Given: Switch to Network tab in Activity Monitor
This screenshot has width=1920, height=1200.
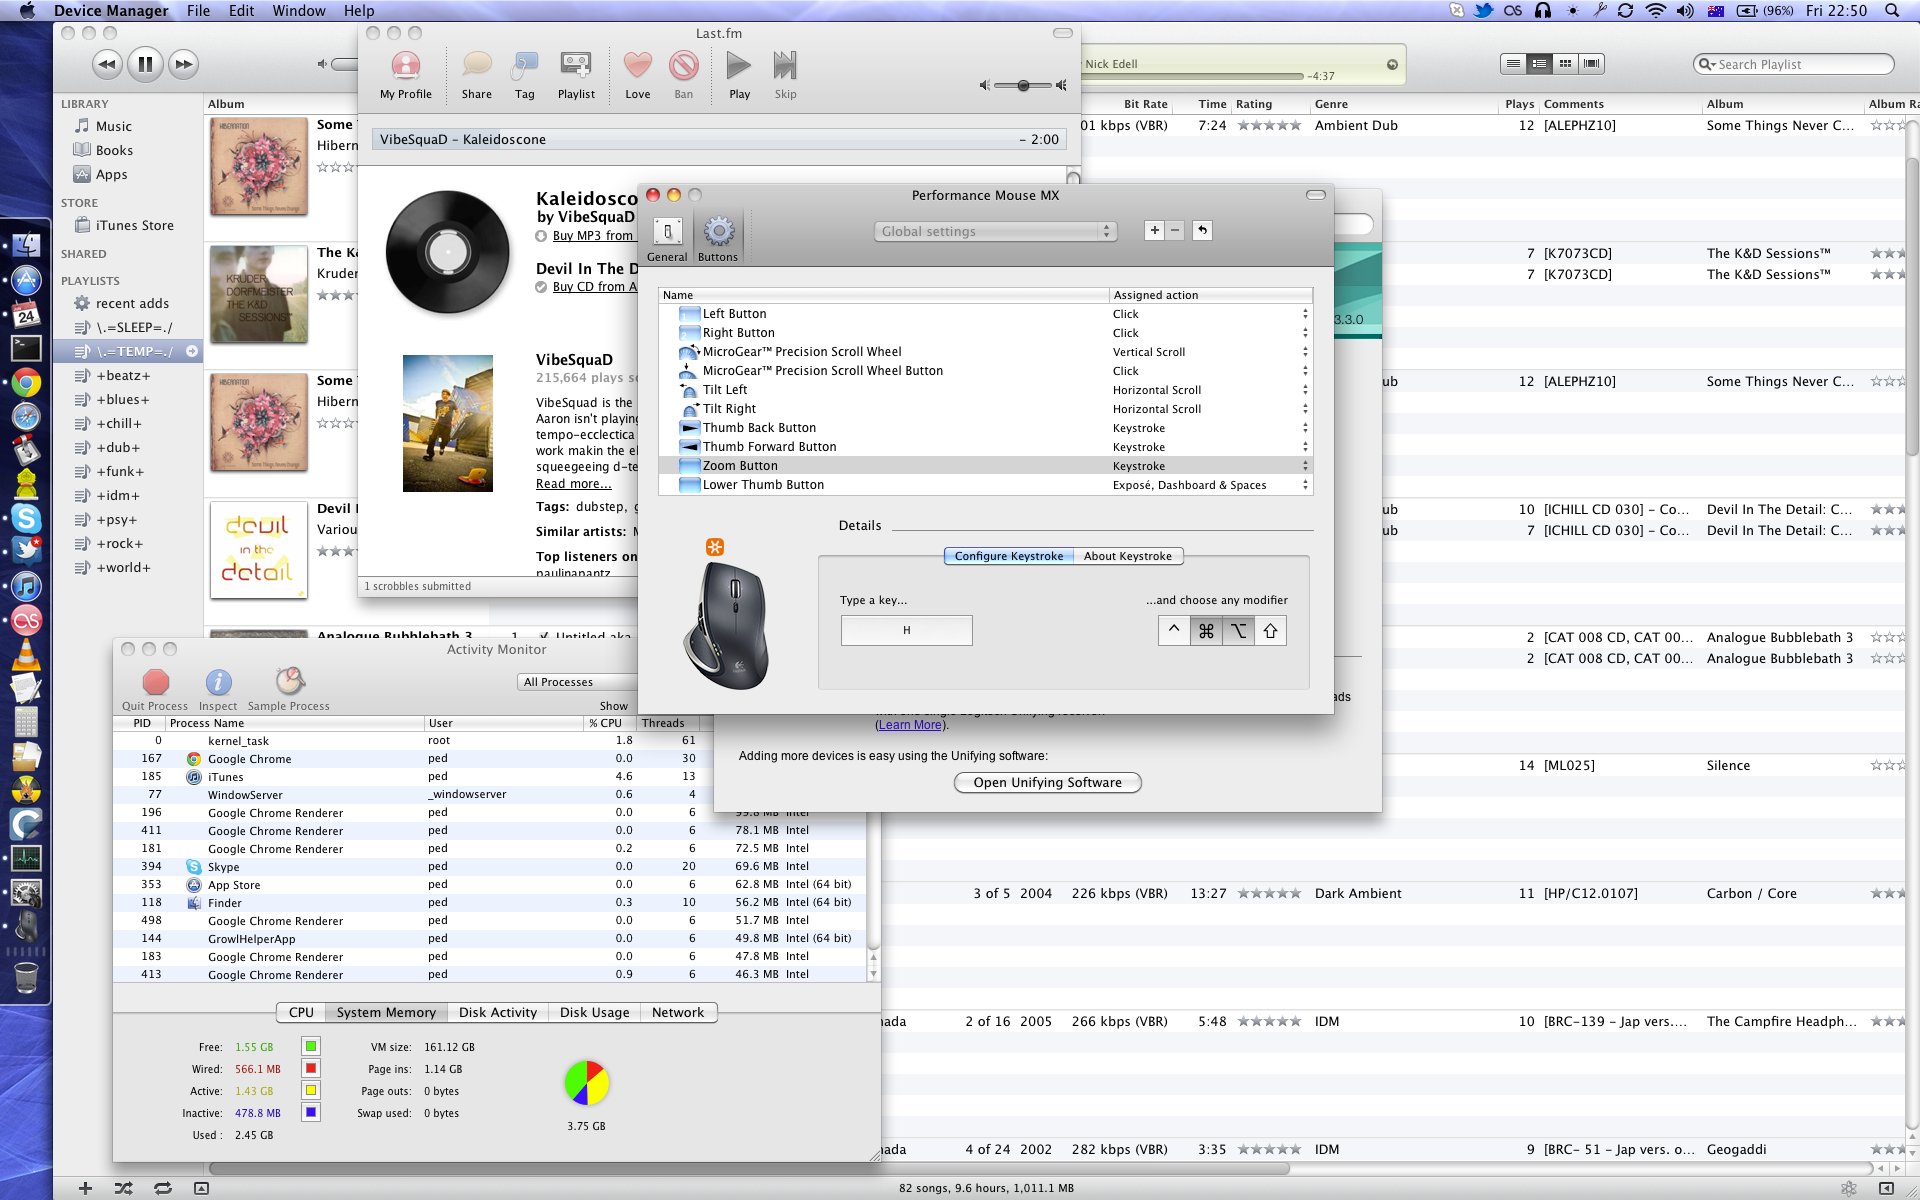Looking at the screenshot, I should tap(678, 1012).
